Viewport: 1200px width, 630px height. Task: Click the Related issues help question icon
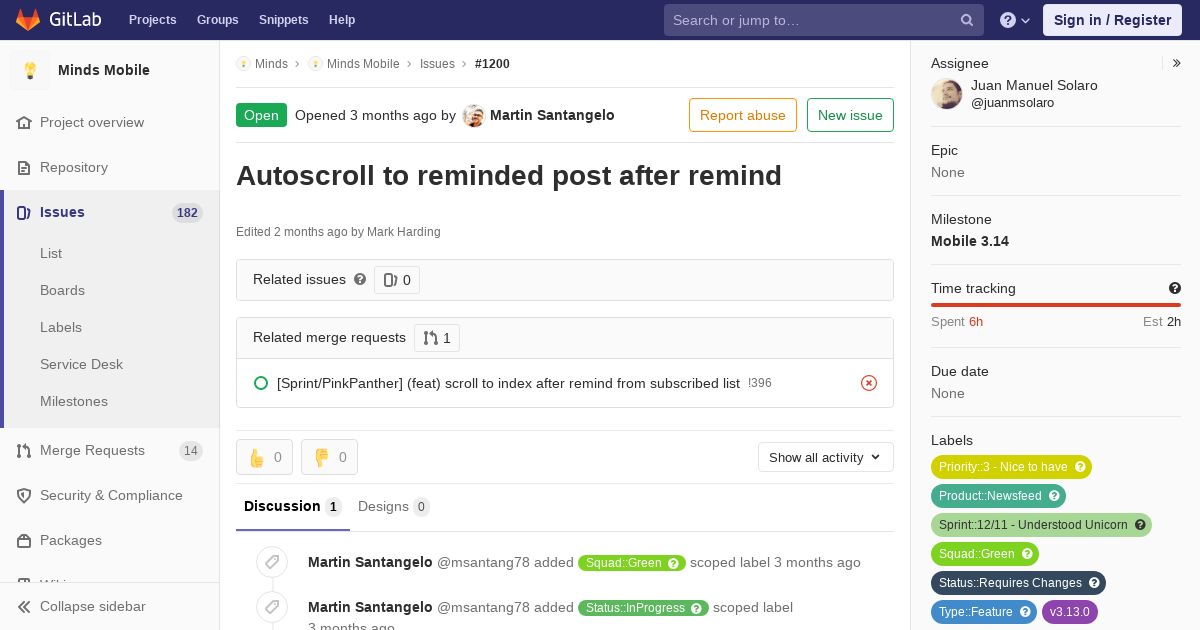coord(360,279)
